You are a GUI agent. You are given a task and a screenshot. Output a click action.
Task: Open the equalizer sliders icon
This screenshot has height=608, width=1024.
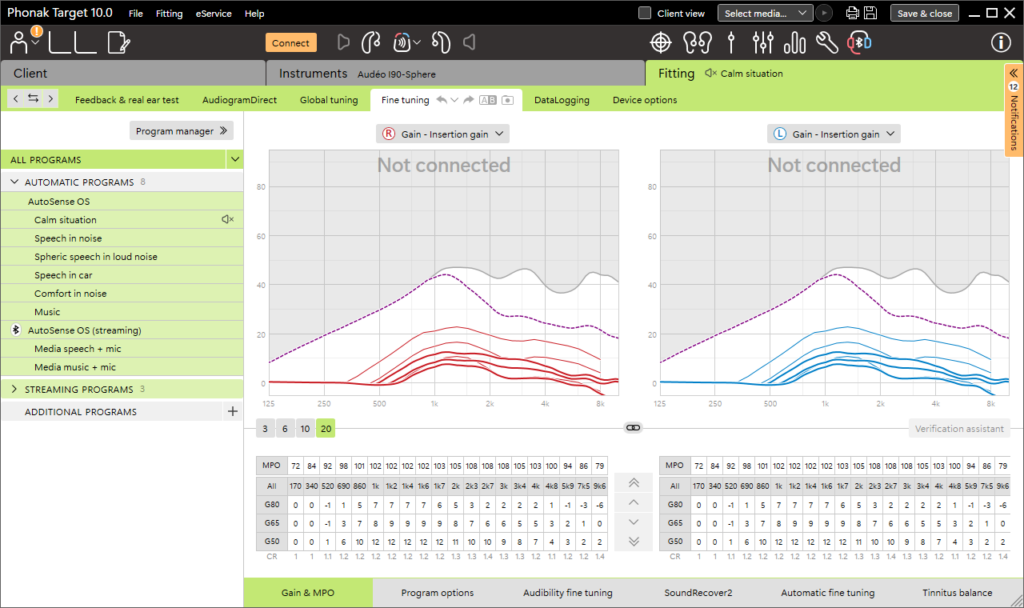point(763,43)
